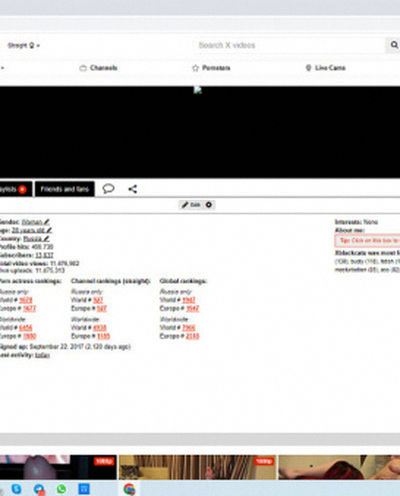
Task: Open the Subscribers count link
Action: point(44,255)
